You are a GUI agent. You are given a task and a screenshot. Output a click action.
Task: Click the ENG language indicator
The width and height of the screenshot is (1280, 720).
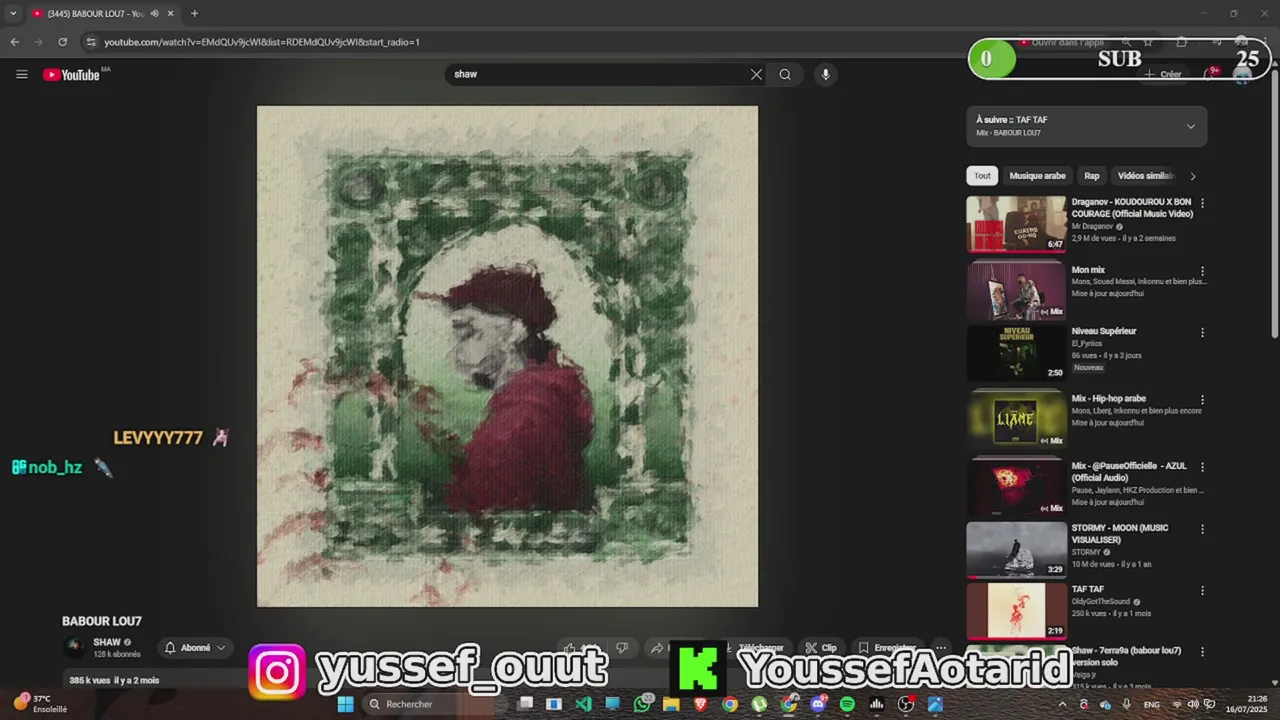(1152, 704)
